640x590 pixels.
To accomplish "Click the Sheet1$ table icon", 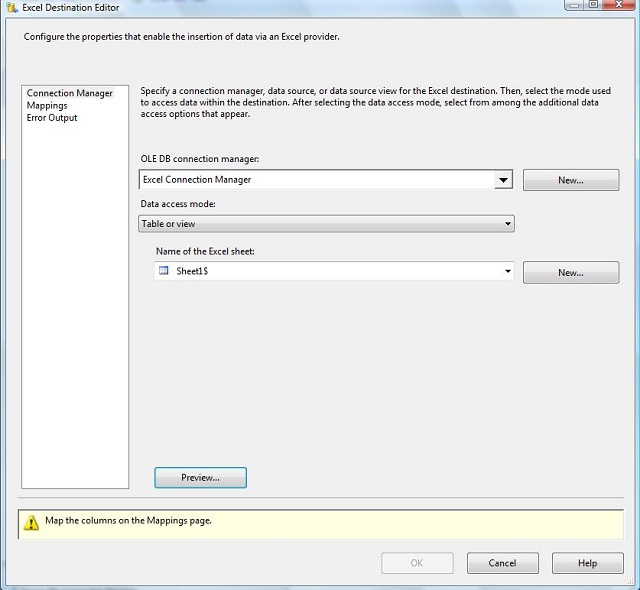I will (164, 271).
